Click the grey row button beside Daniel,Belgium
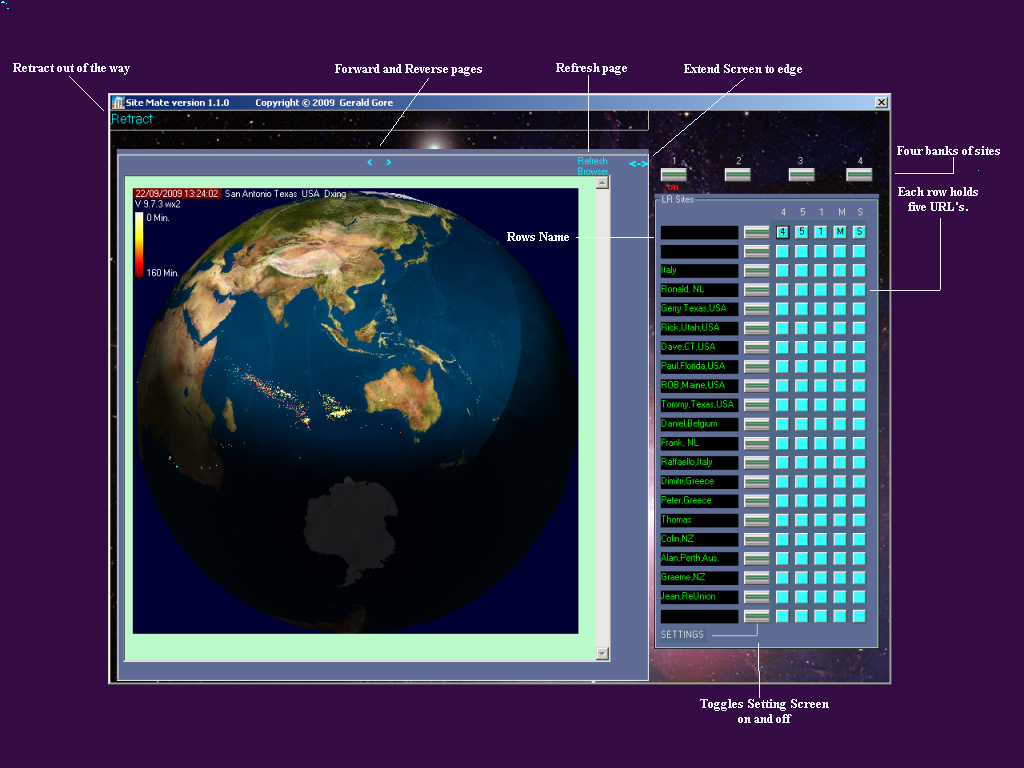1024x768 pixels. (757, 424)
